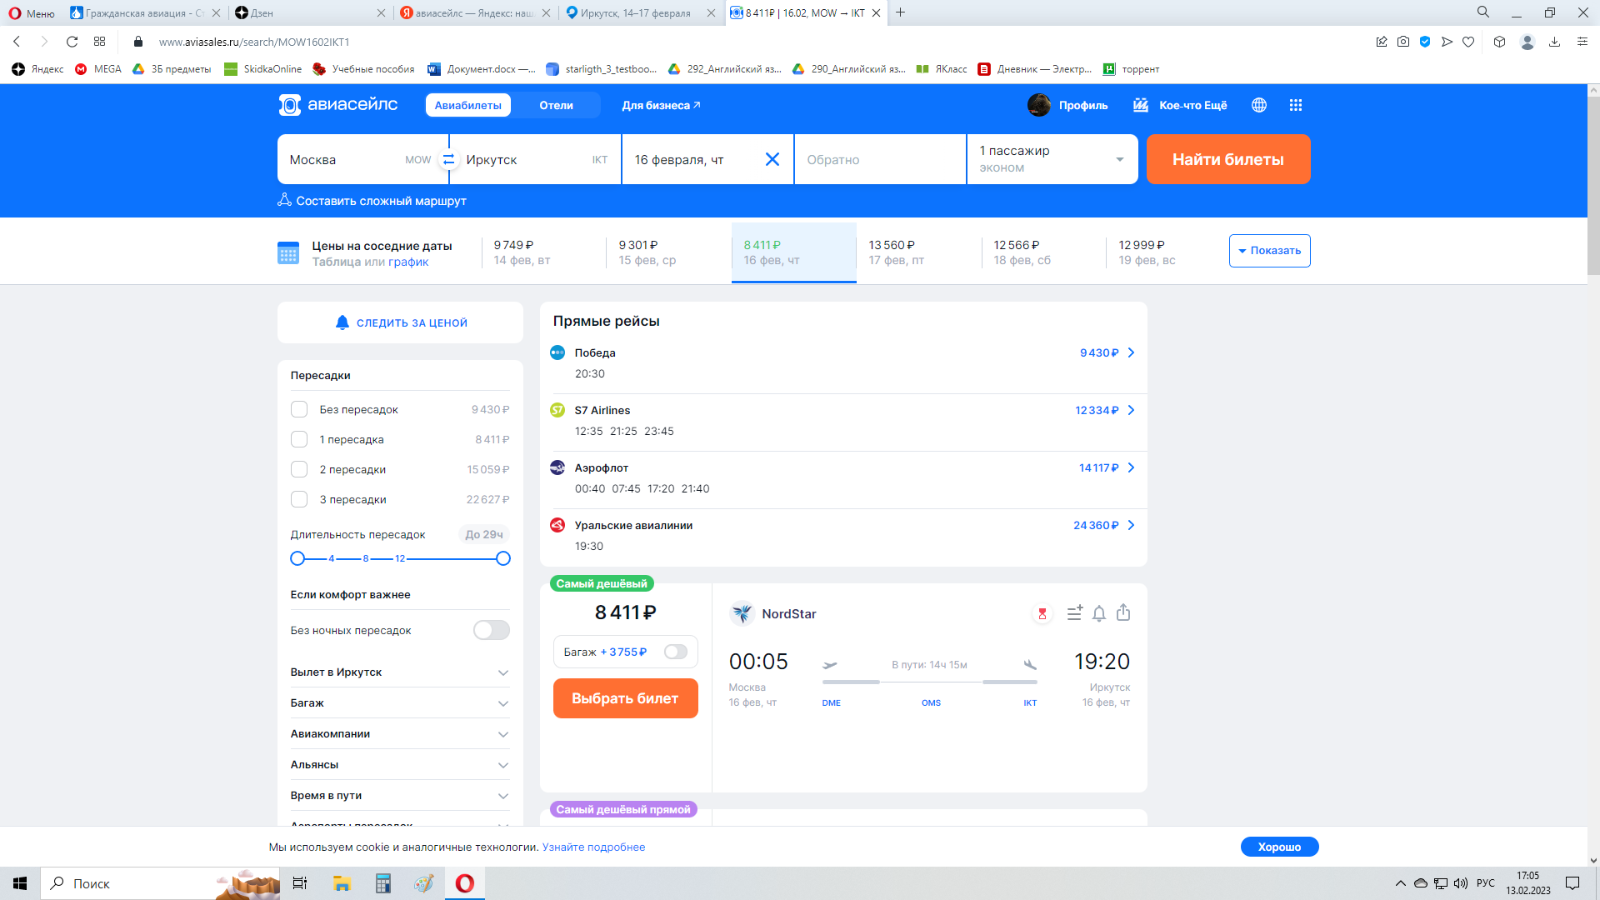Share the NordStar ticket
Image resolution: width=1600 pixels, height=900 pixels.
(x=1123, y=613)
